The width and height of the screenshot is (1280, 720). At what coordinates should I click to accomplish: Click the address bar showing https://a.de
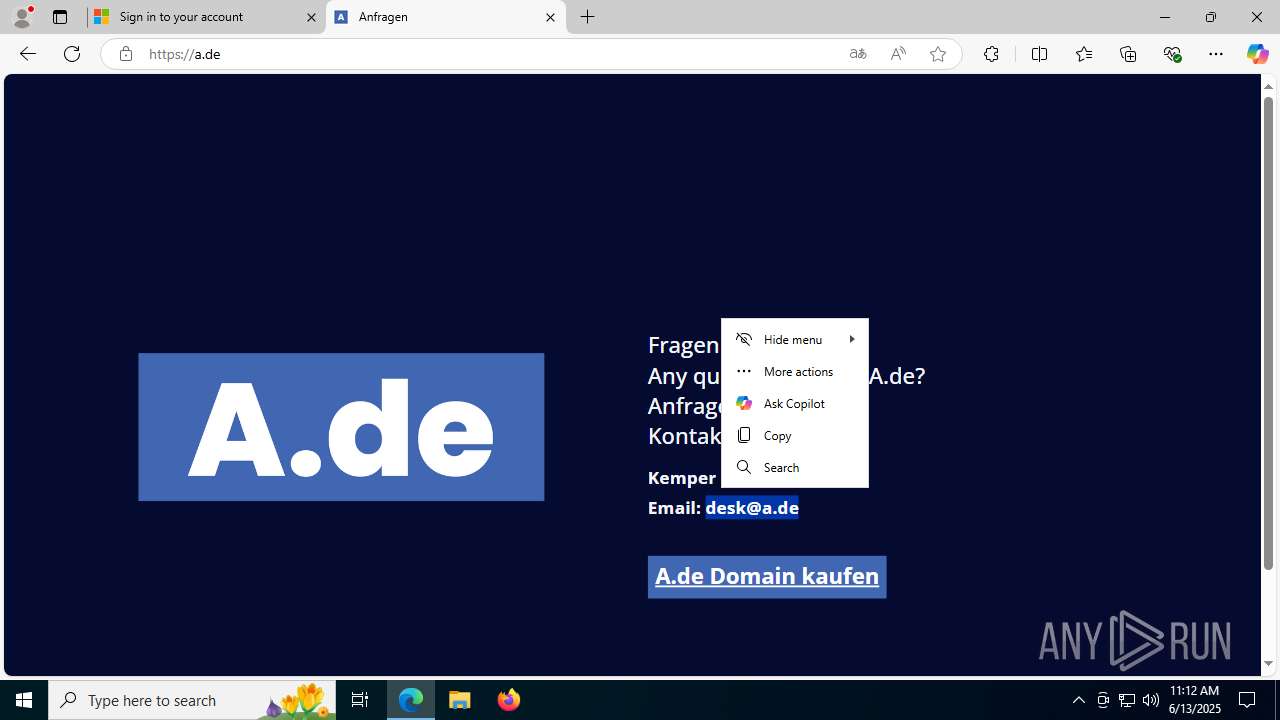click(490, 54)
